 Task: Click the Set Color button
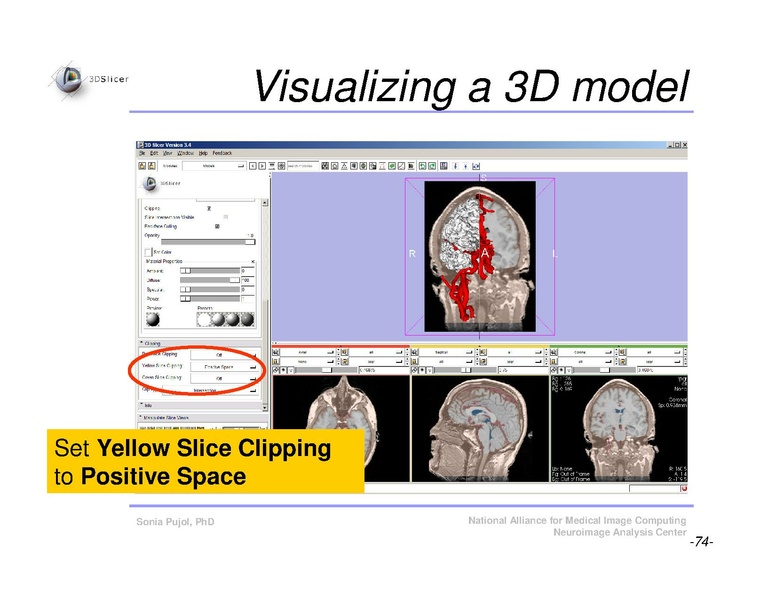click(x=148, y=252)
